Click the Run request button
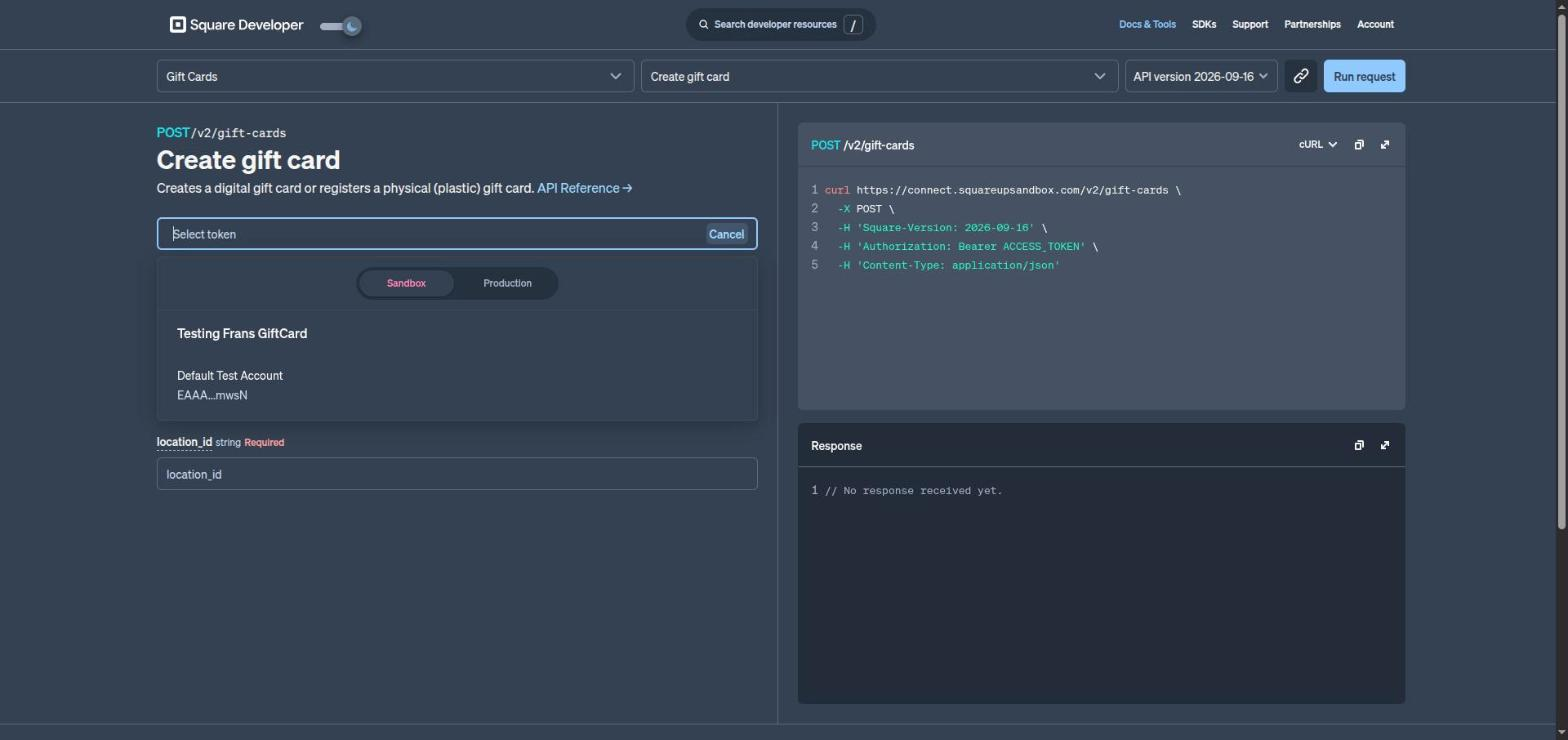Image resolution: width=1568 pixels, height=740 pixels. [x=1364, y=76]
